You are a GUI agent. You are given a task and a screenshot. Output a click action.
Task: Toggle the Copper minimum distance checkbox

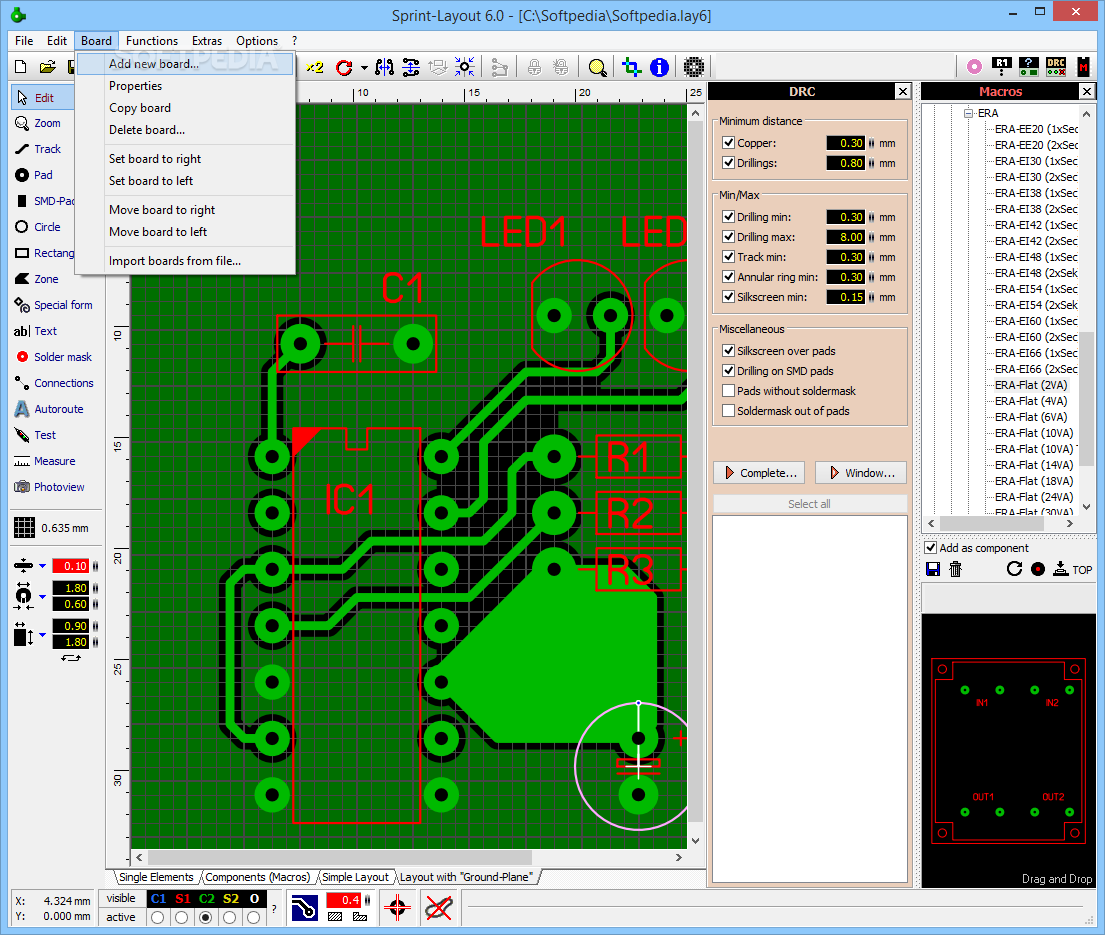point(729,143)
